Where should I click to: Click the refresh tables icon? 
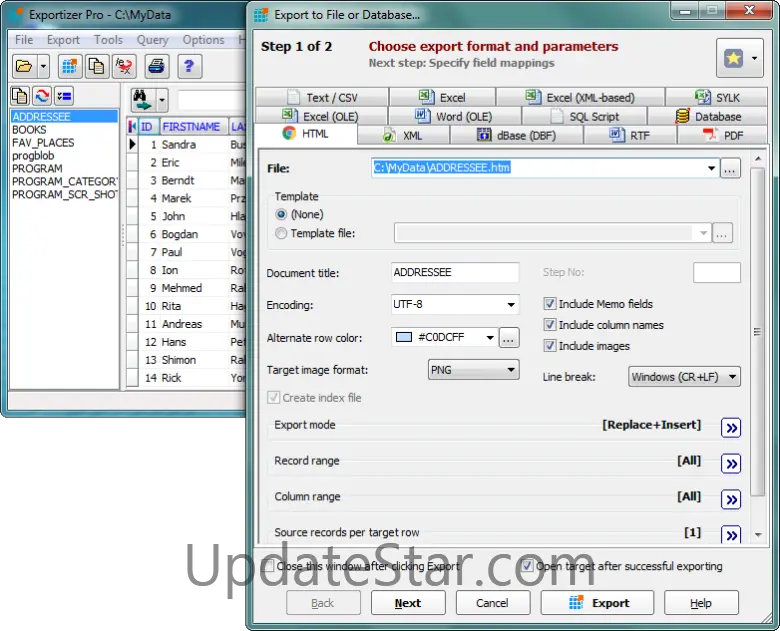click(41, 97)
